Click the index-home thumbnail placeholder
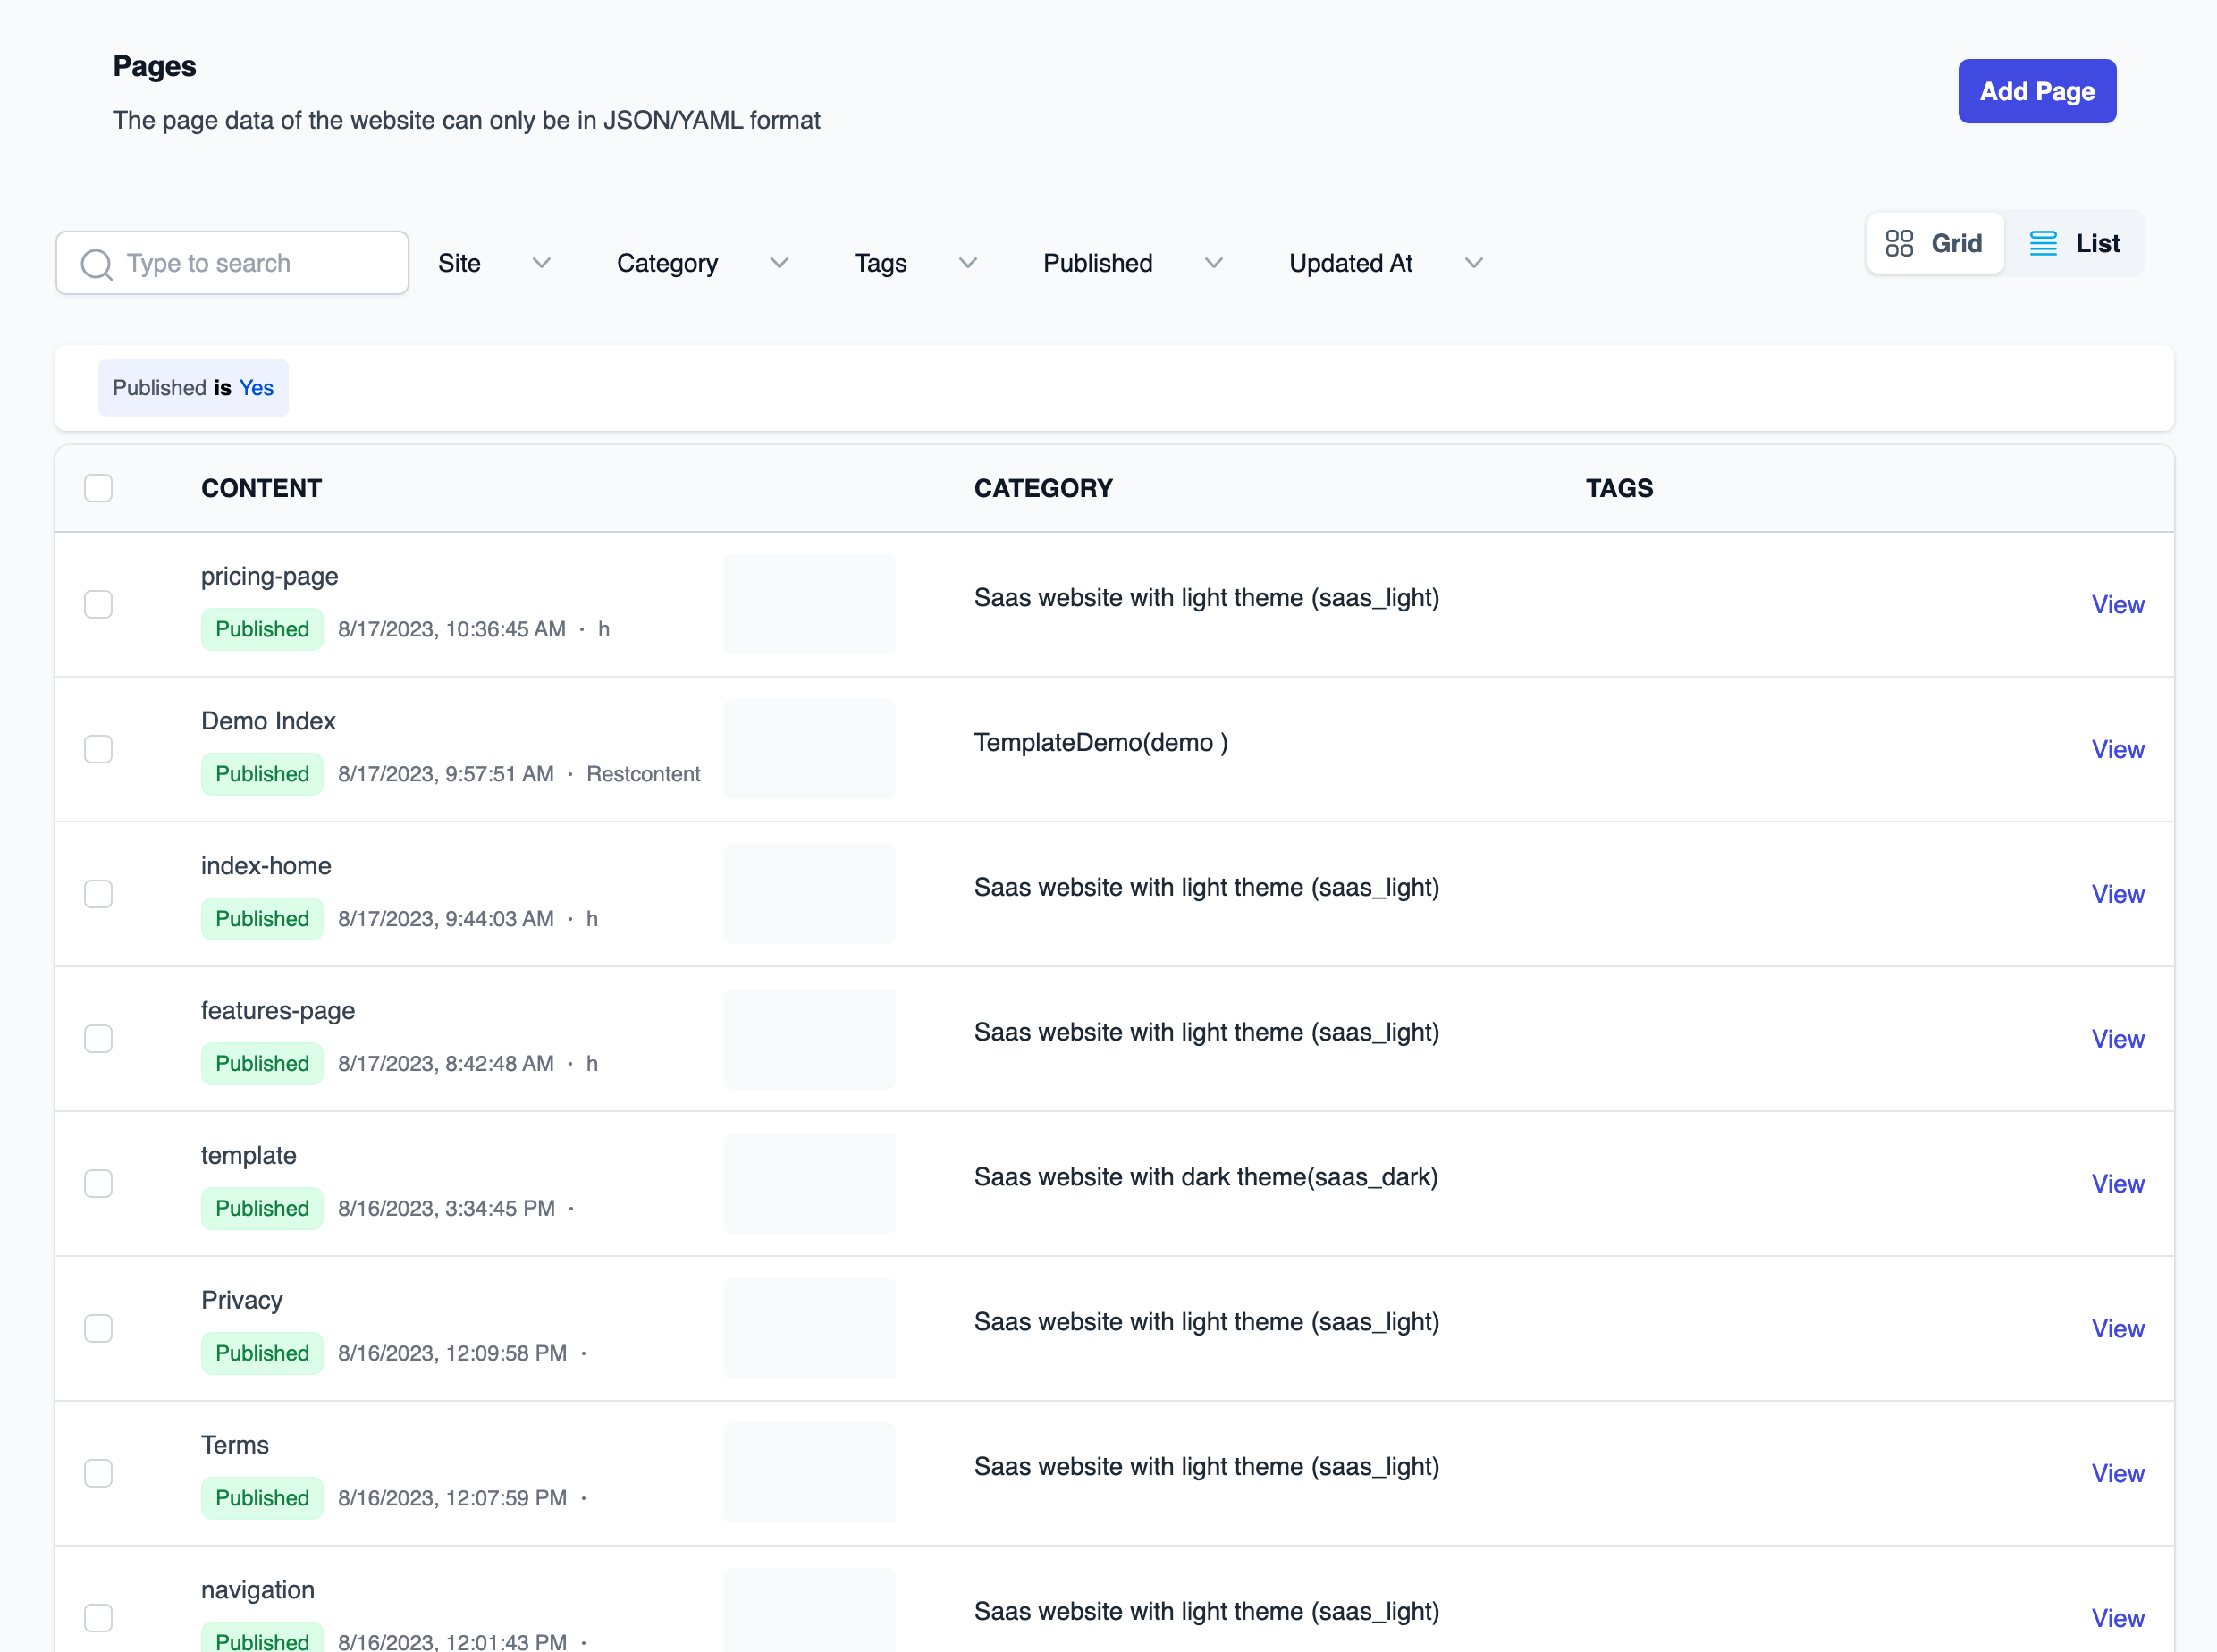The height and width of the screenshot is (1652, 2217). 809,894
